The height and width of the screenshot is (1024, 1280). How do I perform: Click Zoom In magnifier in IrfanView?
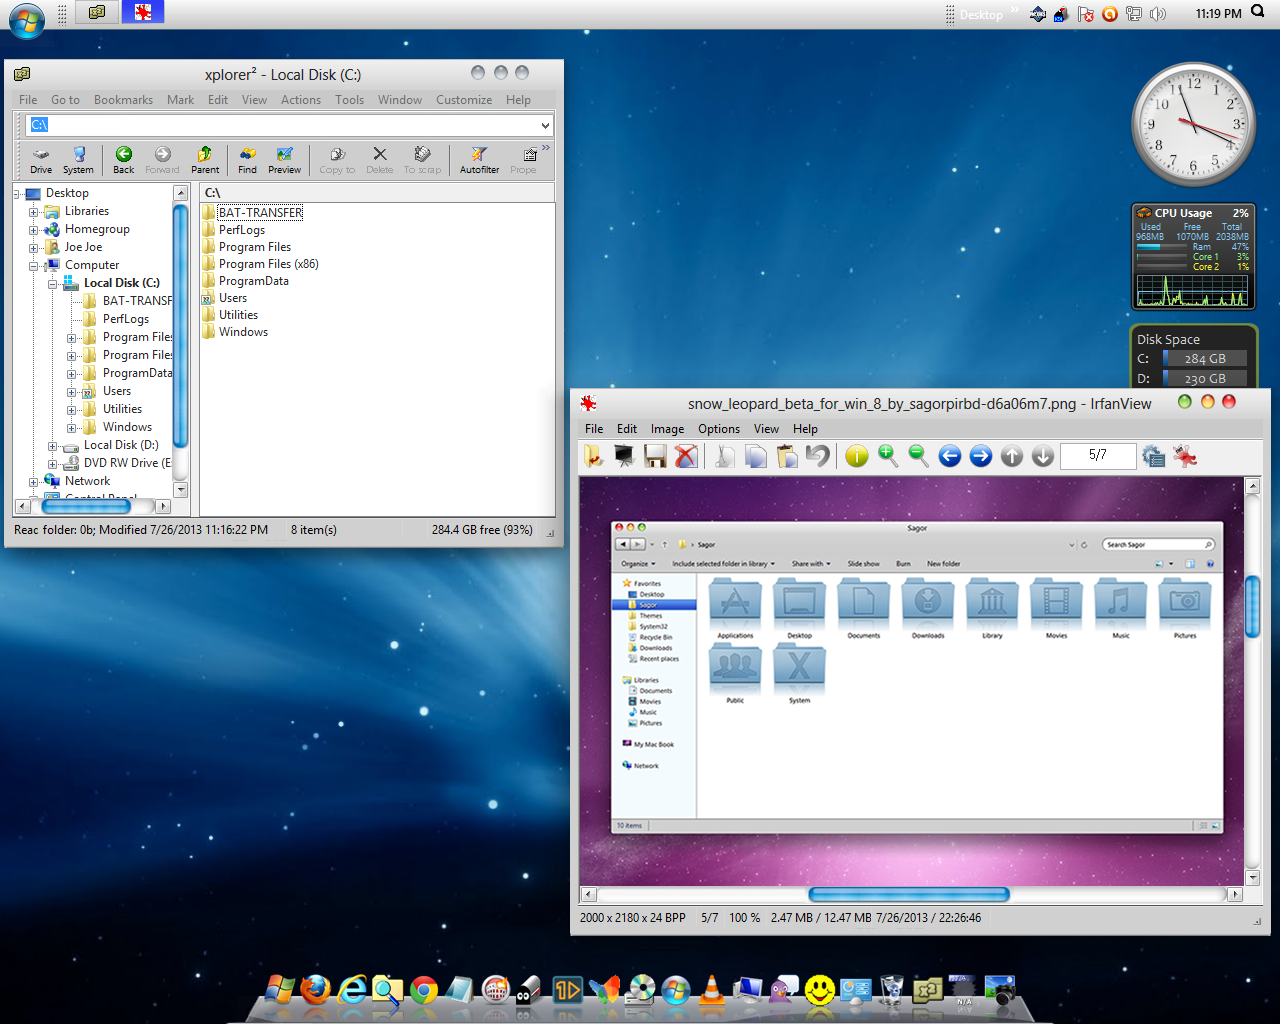coord(888,456)
